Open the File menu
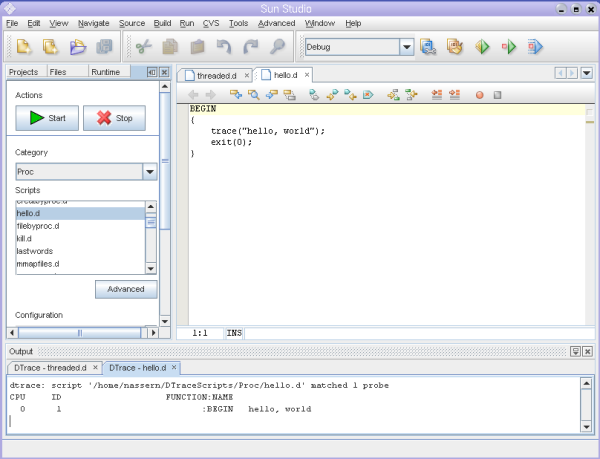600x459 pixels. point(12,23)
